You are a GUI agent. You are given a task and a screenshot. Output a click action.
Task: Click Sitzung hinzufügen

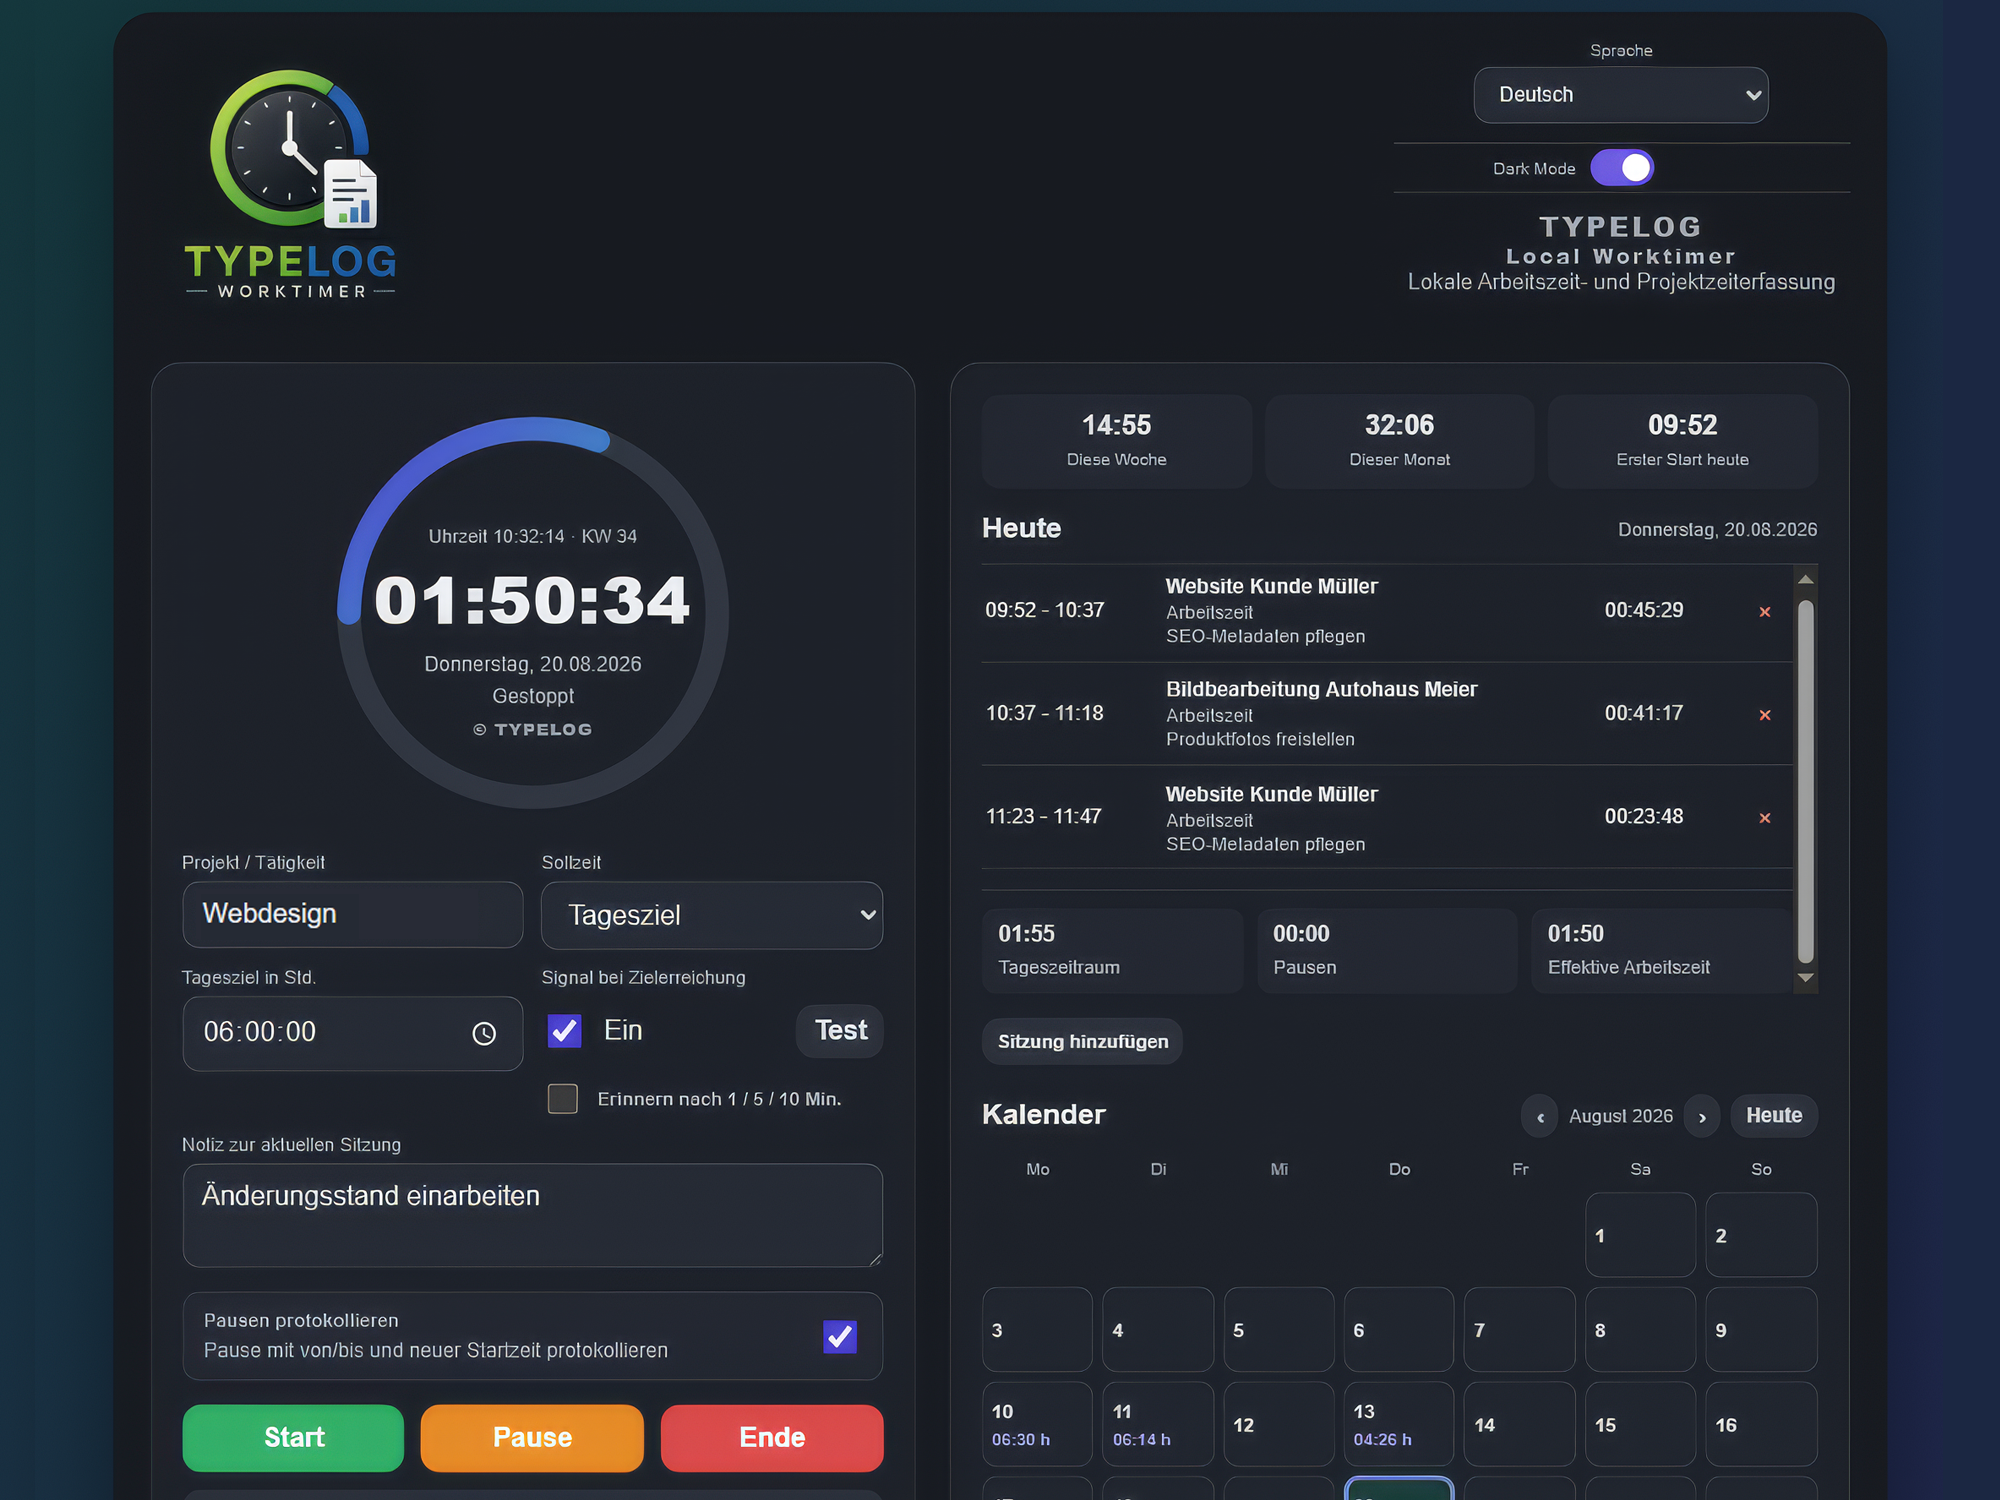(1082, 1042)
